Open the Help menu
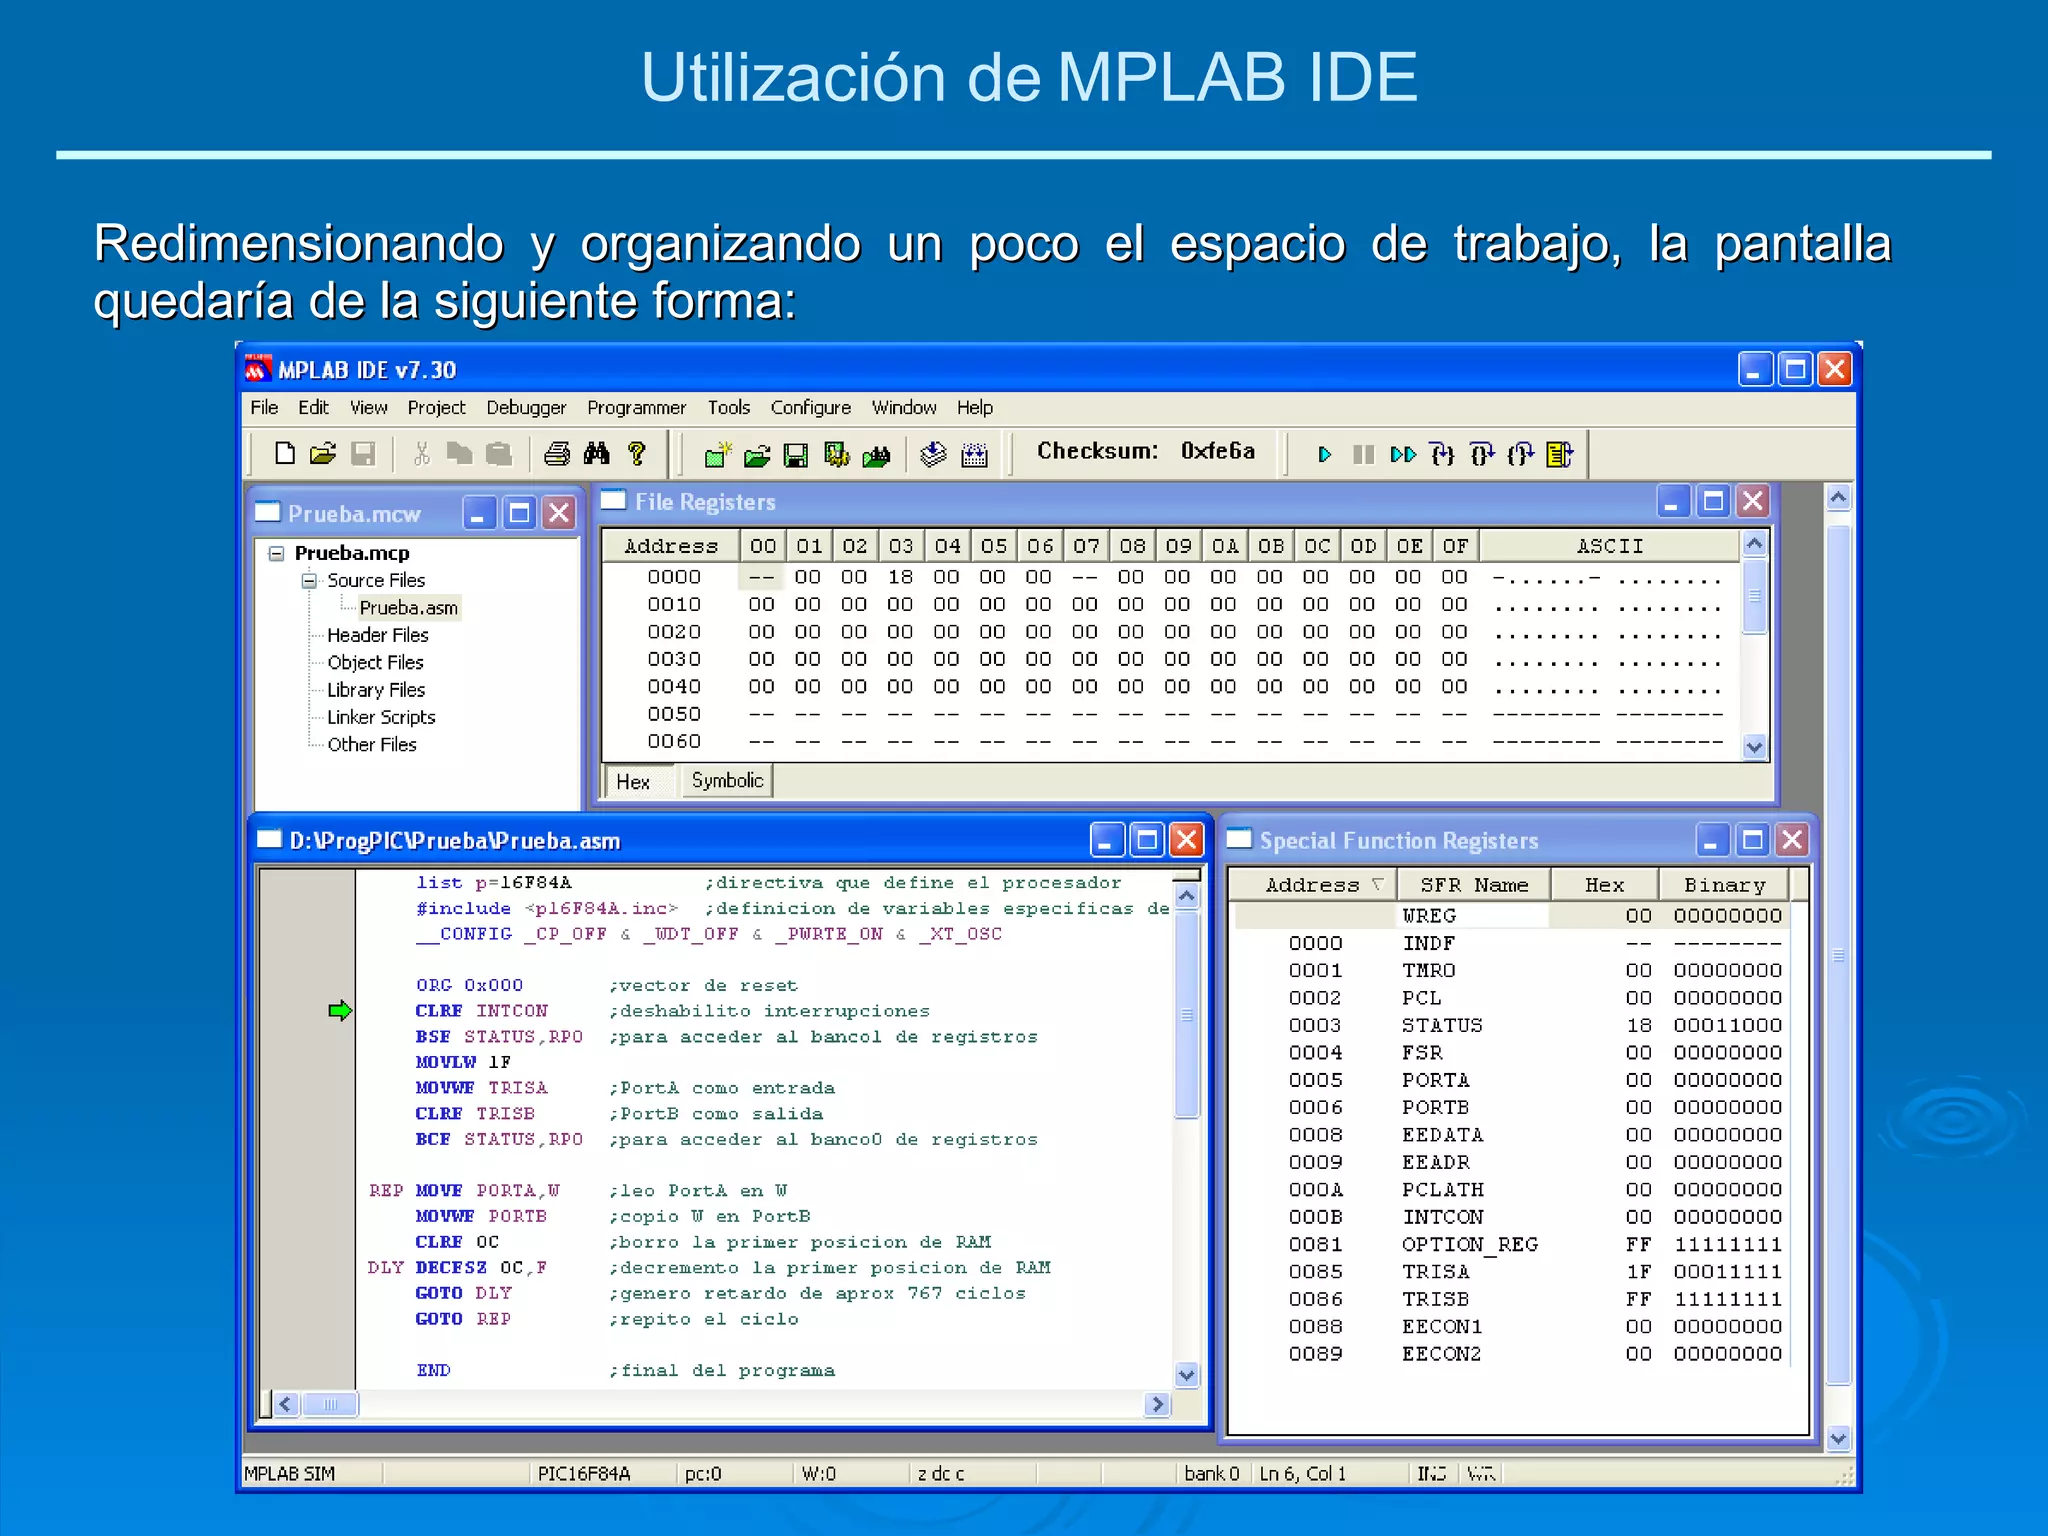2048x1536 pixels. coord(974,407)
